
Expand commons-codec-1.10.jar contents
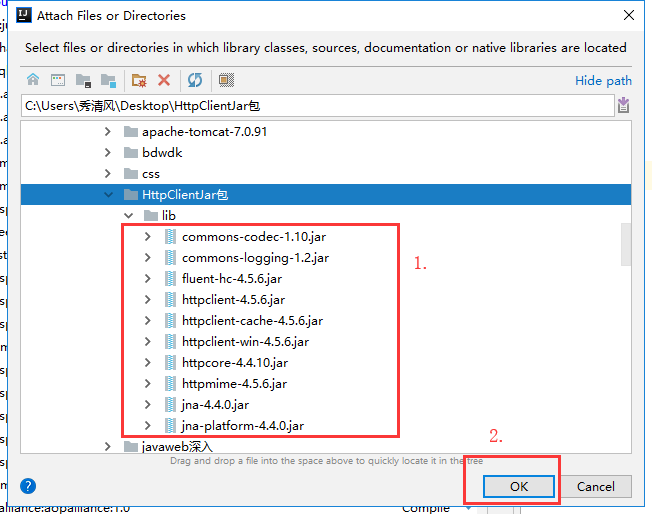tap(148, 237)
